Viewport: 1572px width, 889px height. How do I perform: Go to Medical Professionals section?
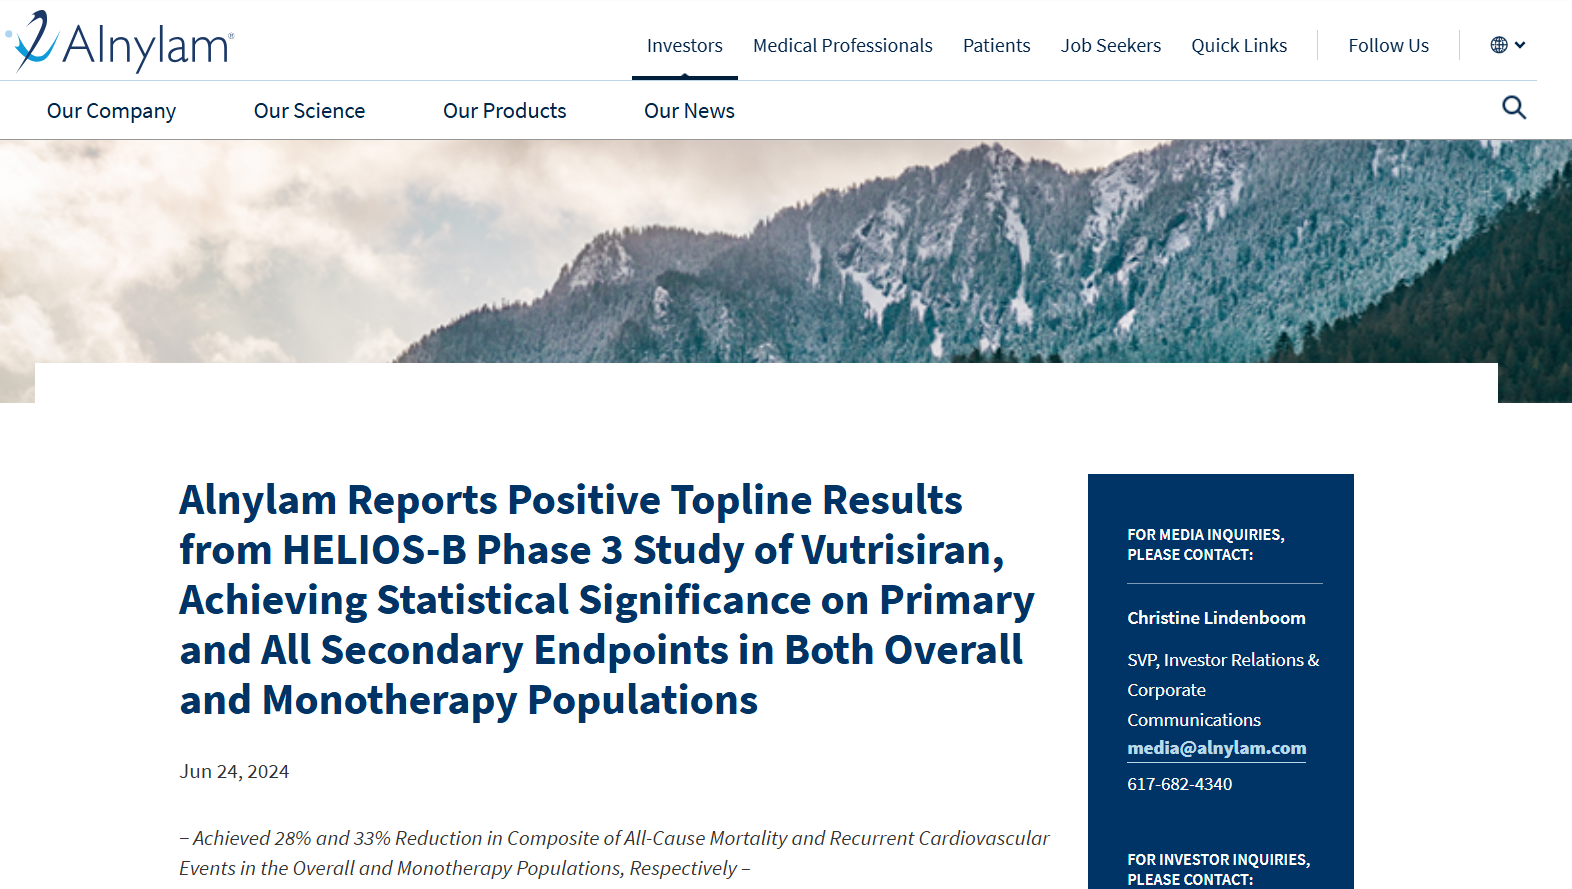[x=842, y=45]
